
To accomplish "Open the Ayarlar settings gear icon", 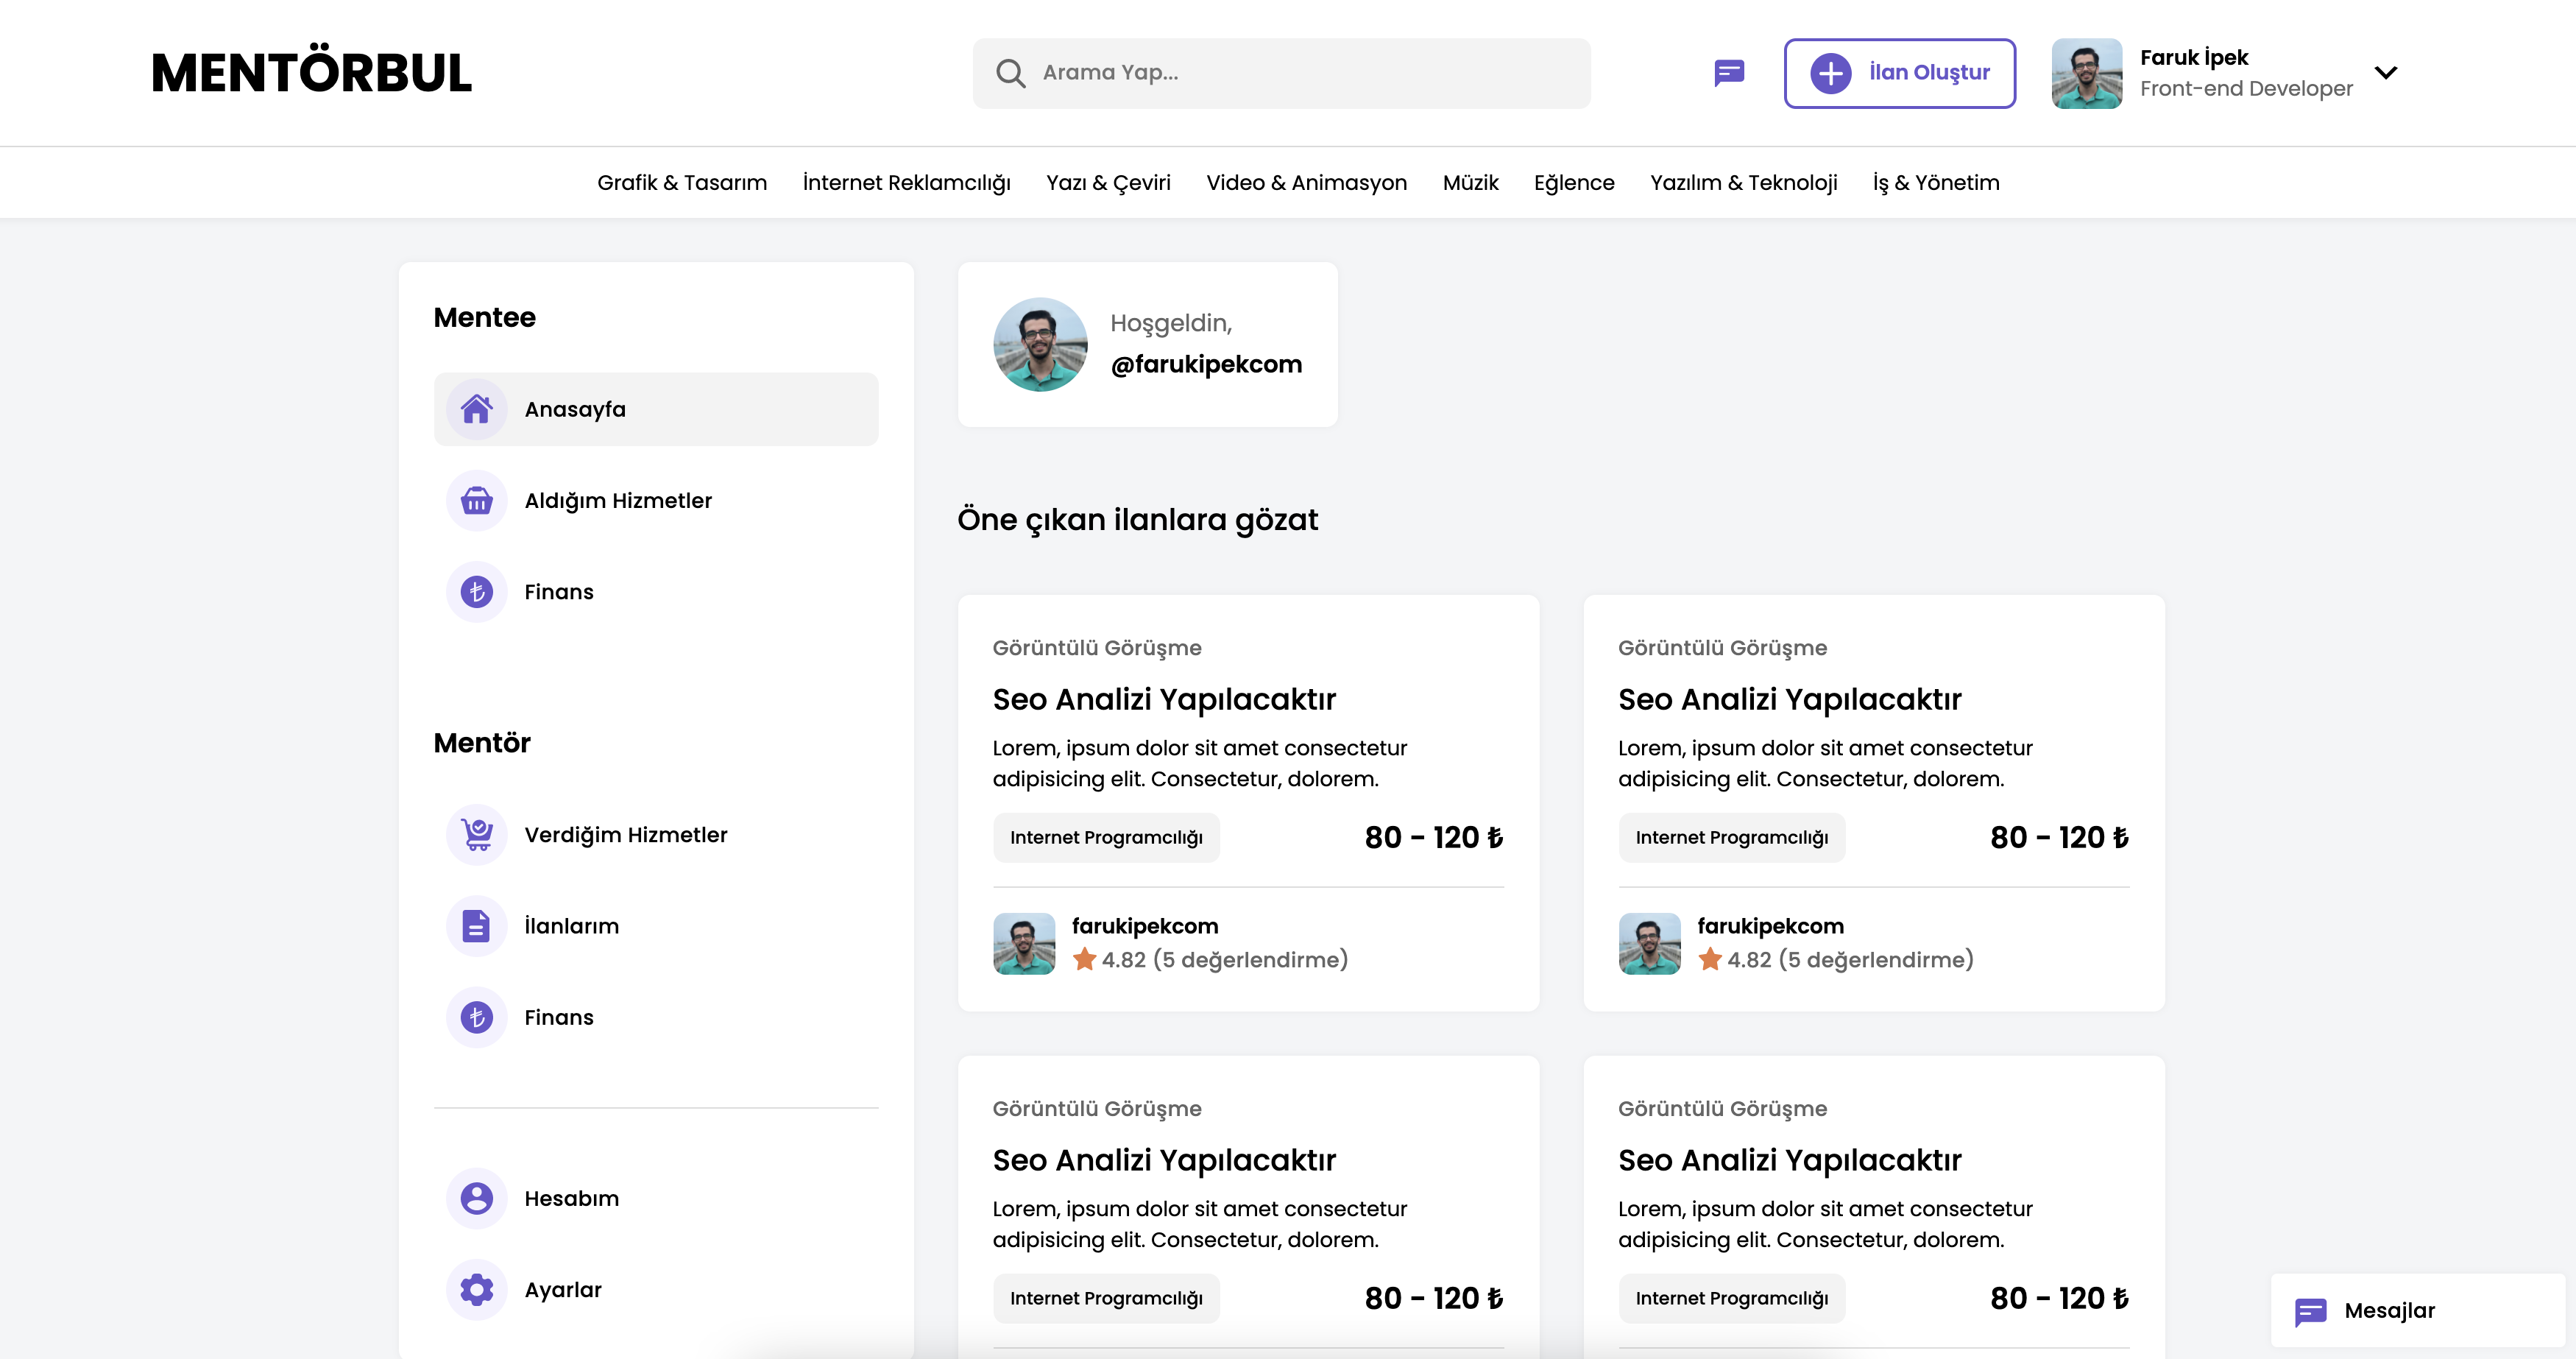I will [x=477, y=1289].
